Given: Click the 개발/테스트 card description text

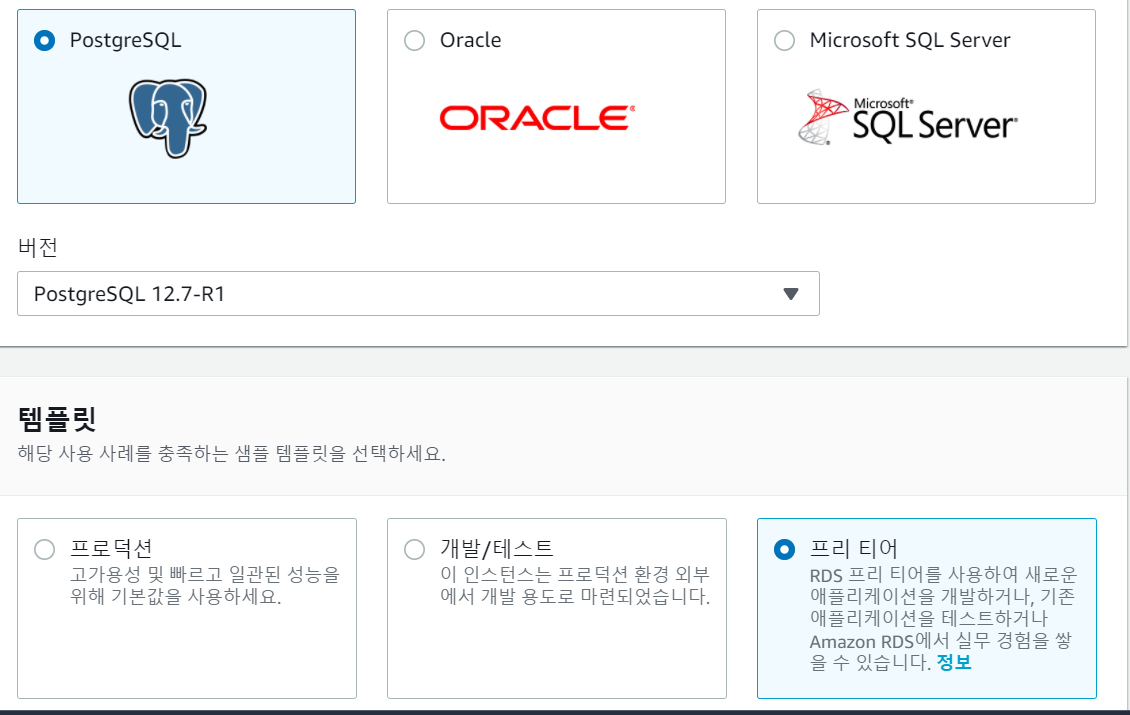Looking at the screenshot, I should point(575,585).
